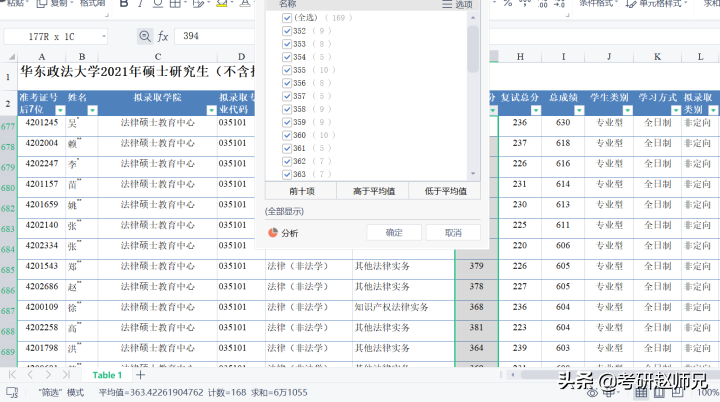Viewport: 720px width, 402px height.
Task: Click the status bar icon left of 筛选模式
Action: pyautogui.click(x=12, y=392)
